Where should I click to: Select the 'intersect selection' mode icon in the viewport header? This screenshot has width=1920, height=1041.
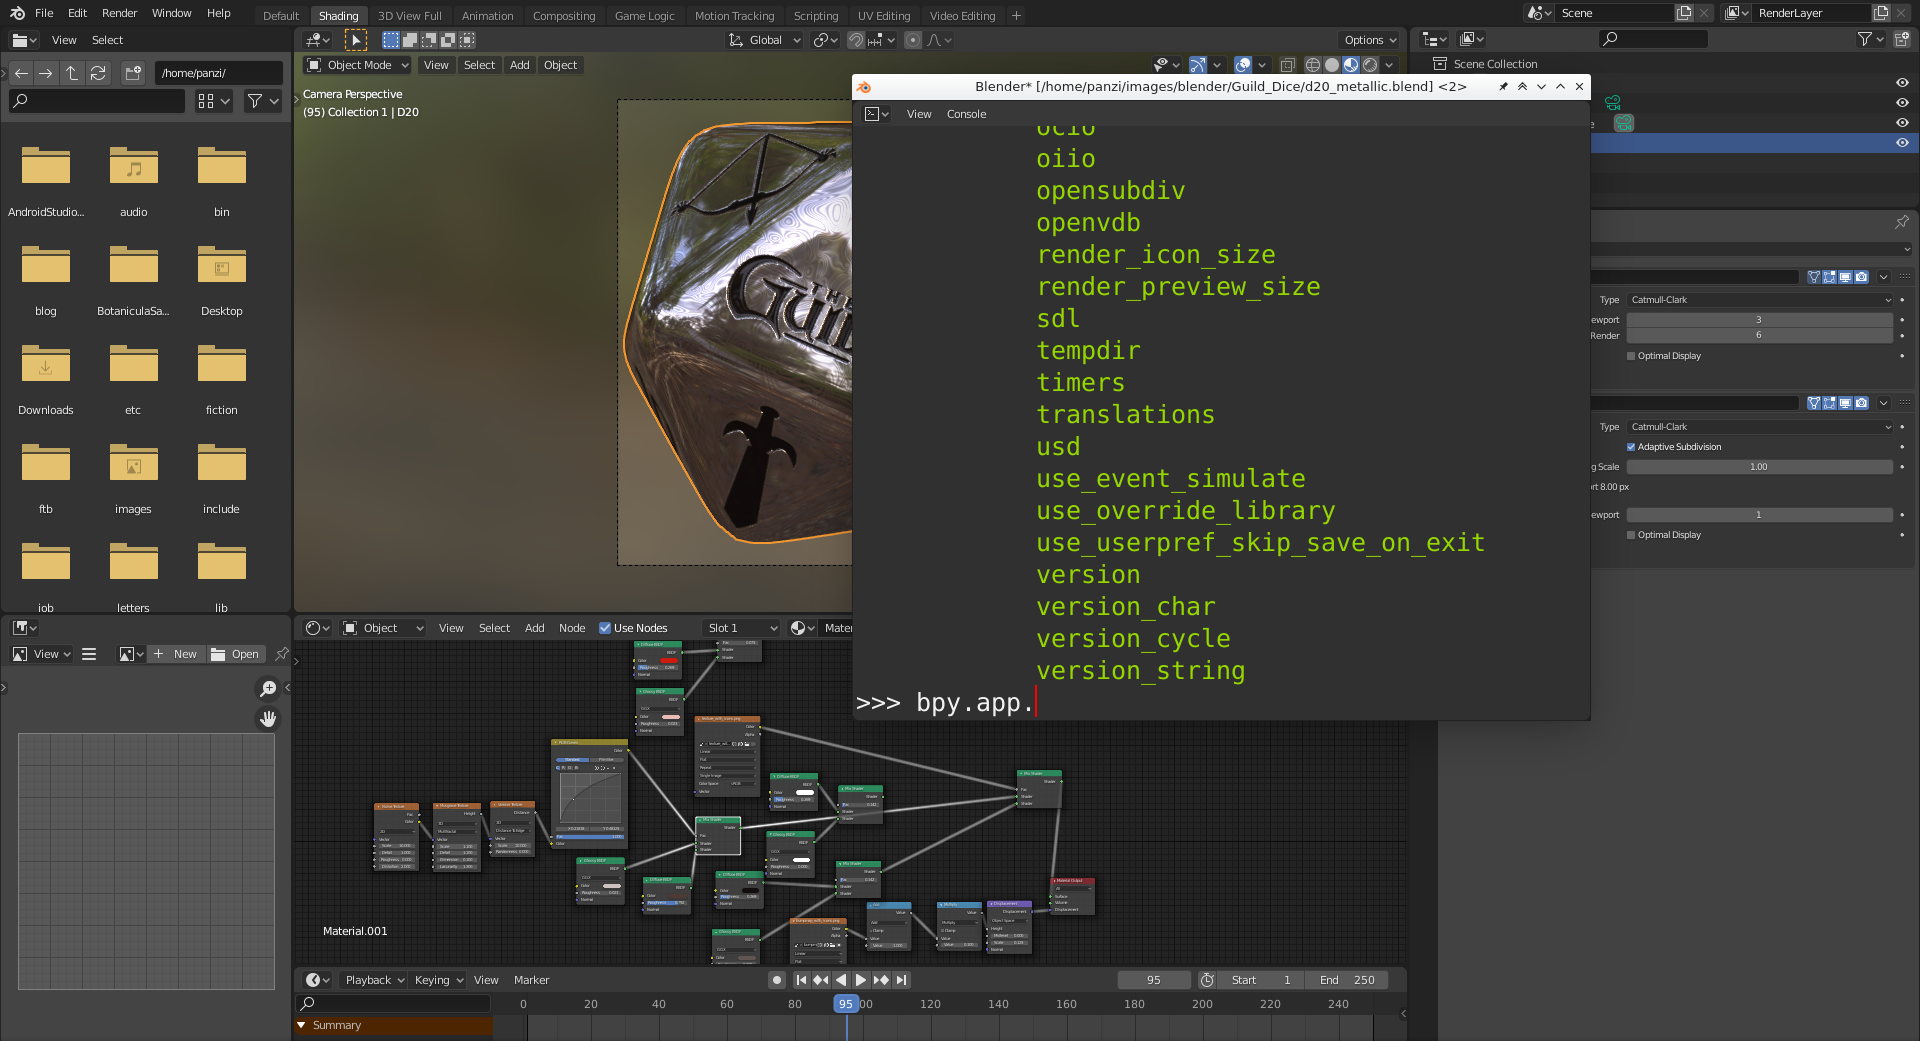point(467,40)
